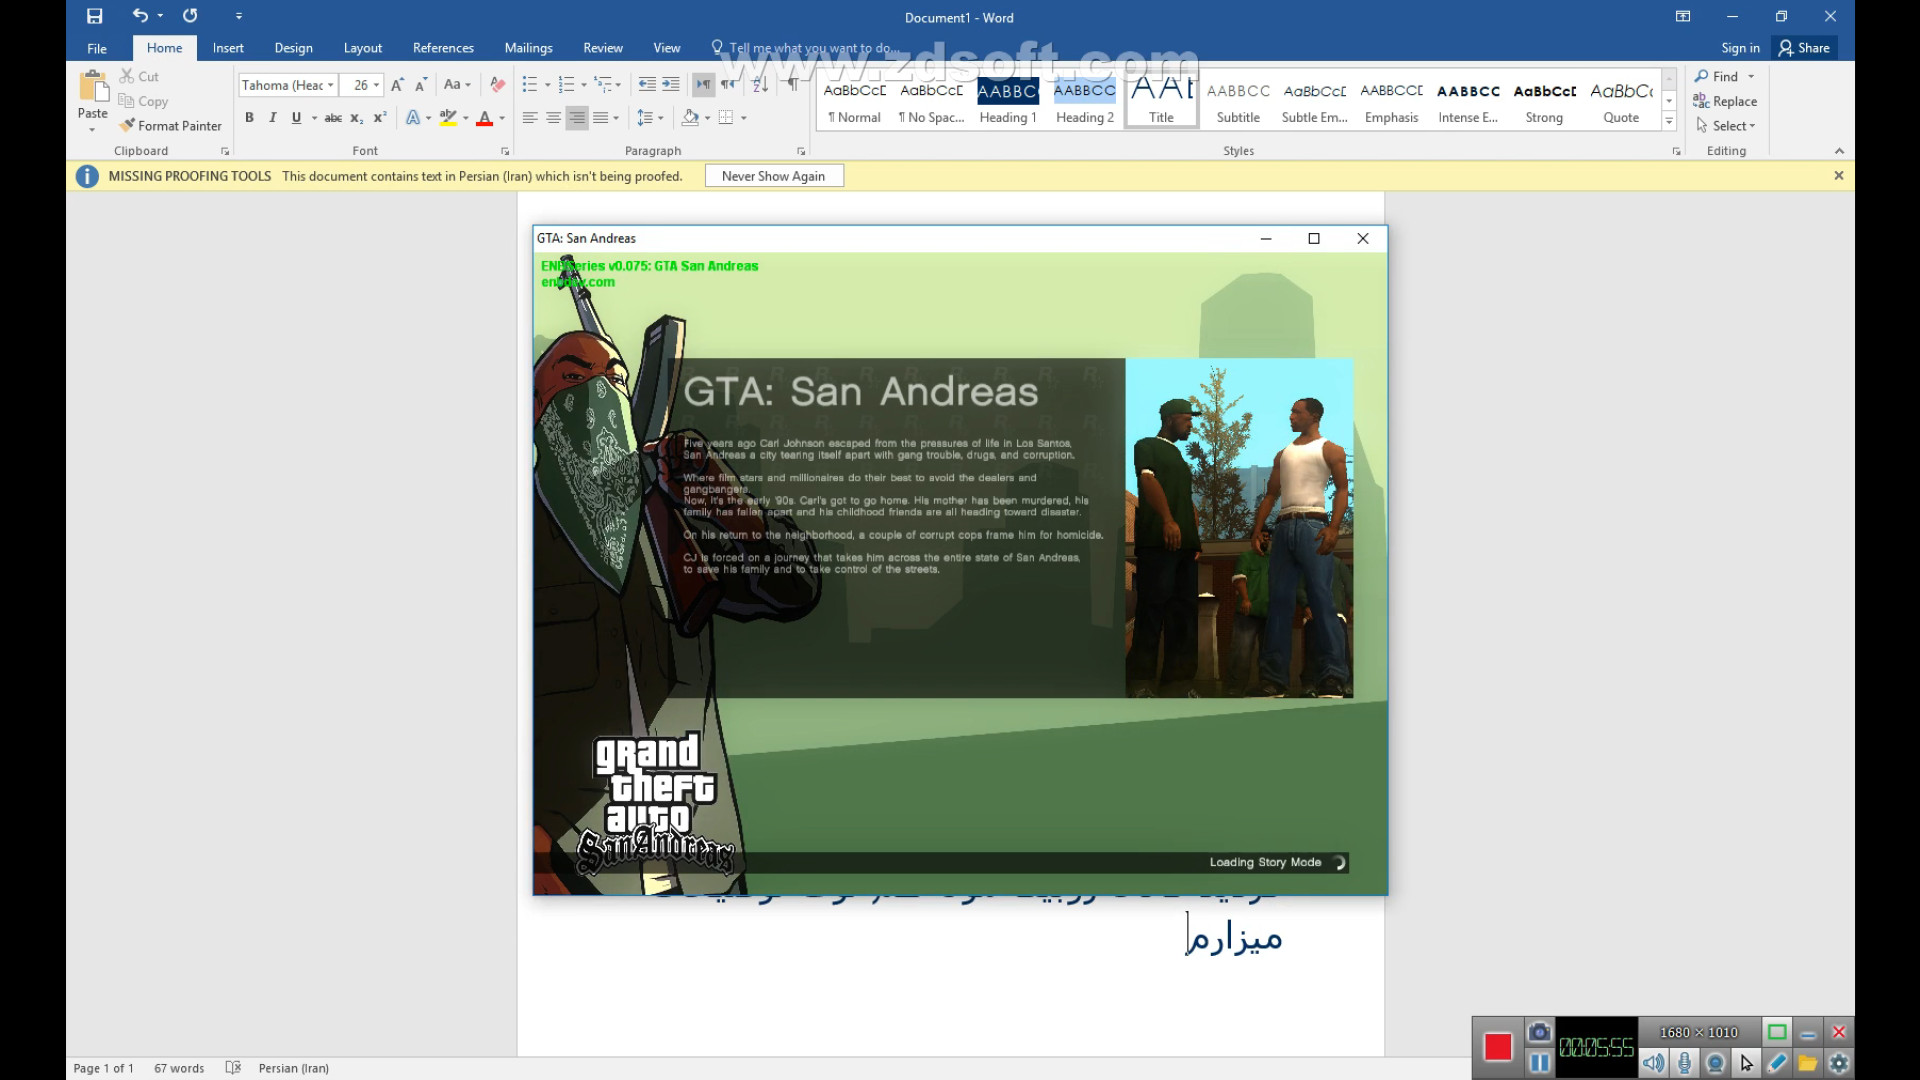Take a screenshot with recorder camera icon
The width and height of the screenshot is (1920, 1080).
click(1539, 1031)
